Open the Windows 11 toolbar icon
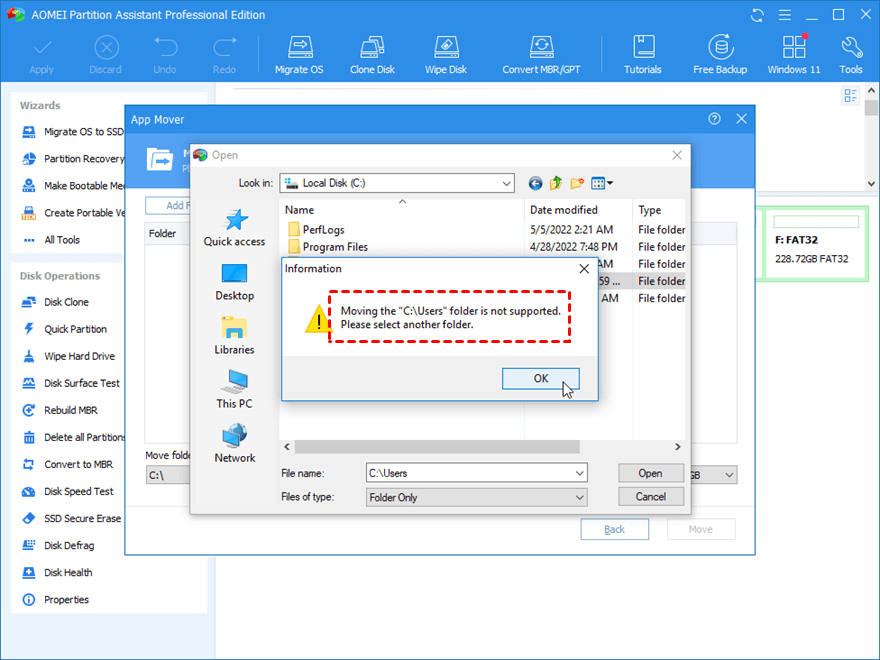The height and width of the screenshot is (660, 880). point(794,55)
